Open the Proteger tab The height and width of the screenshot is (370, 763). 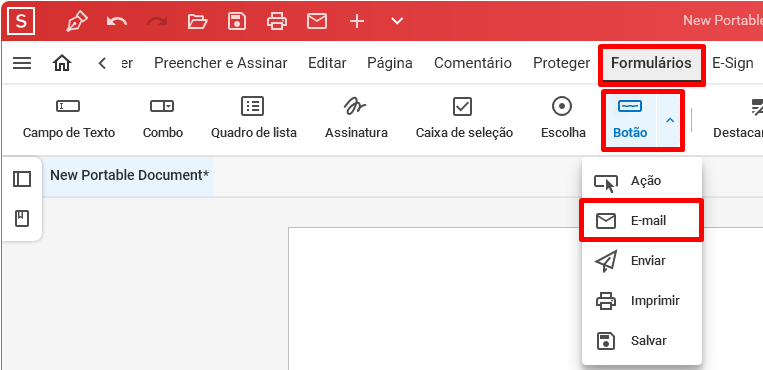pos(562,63)
